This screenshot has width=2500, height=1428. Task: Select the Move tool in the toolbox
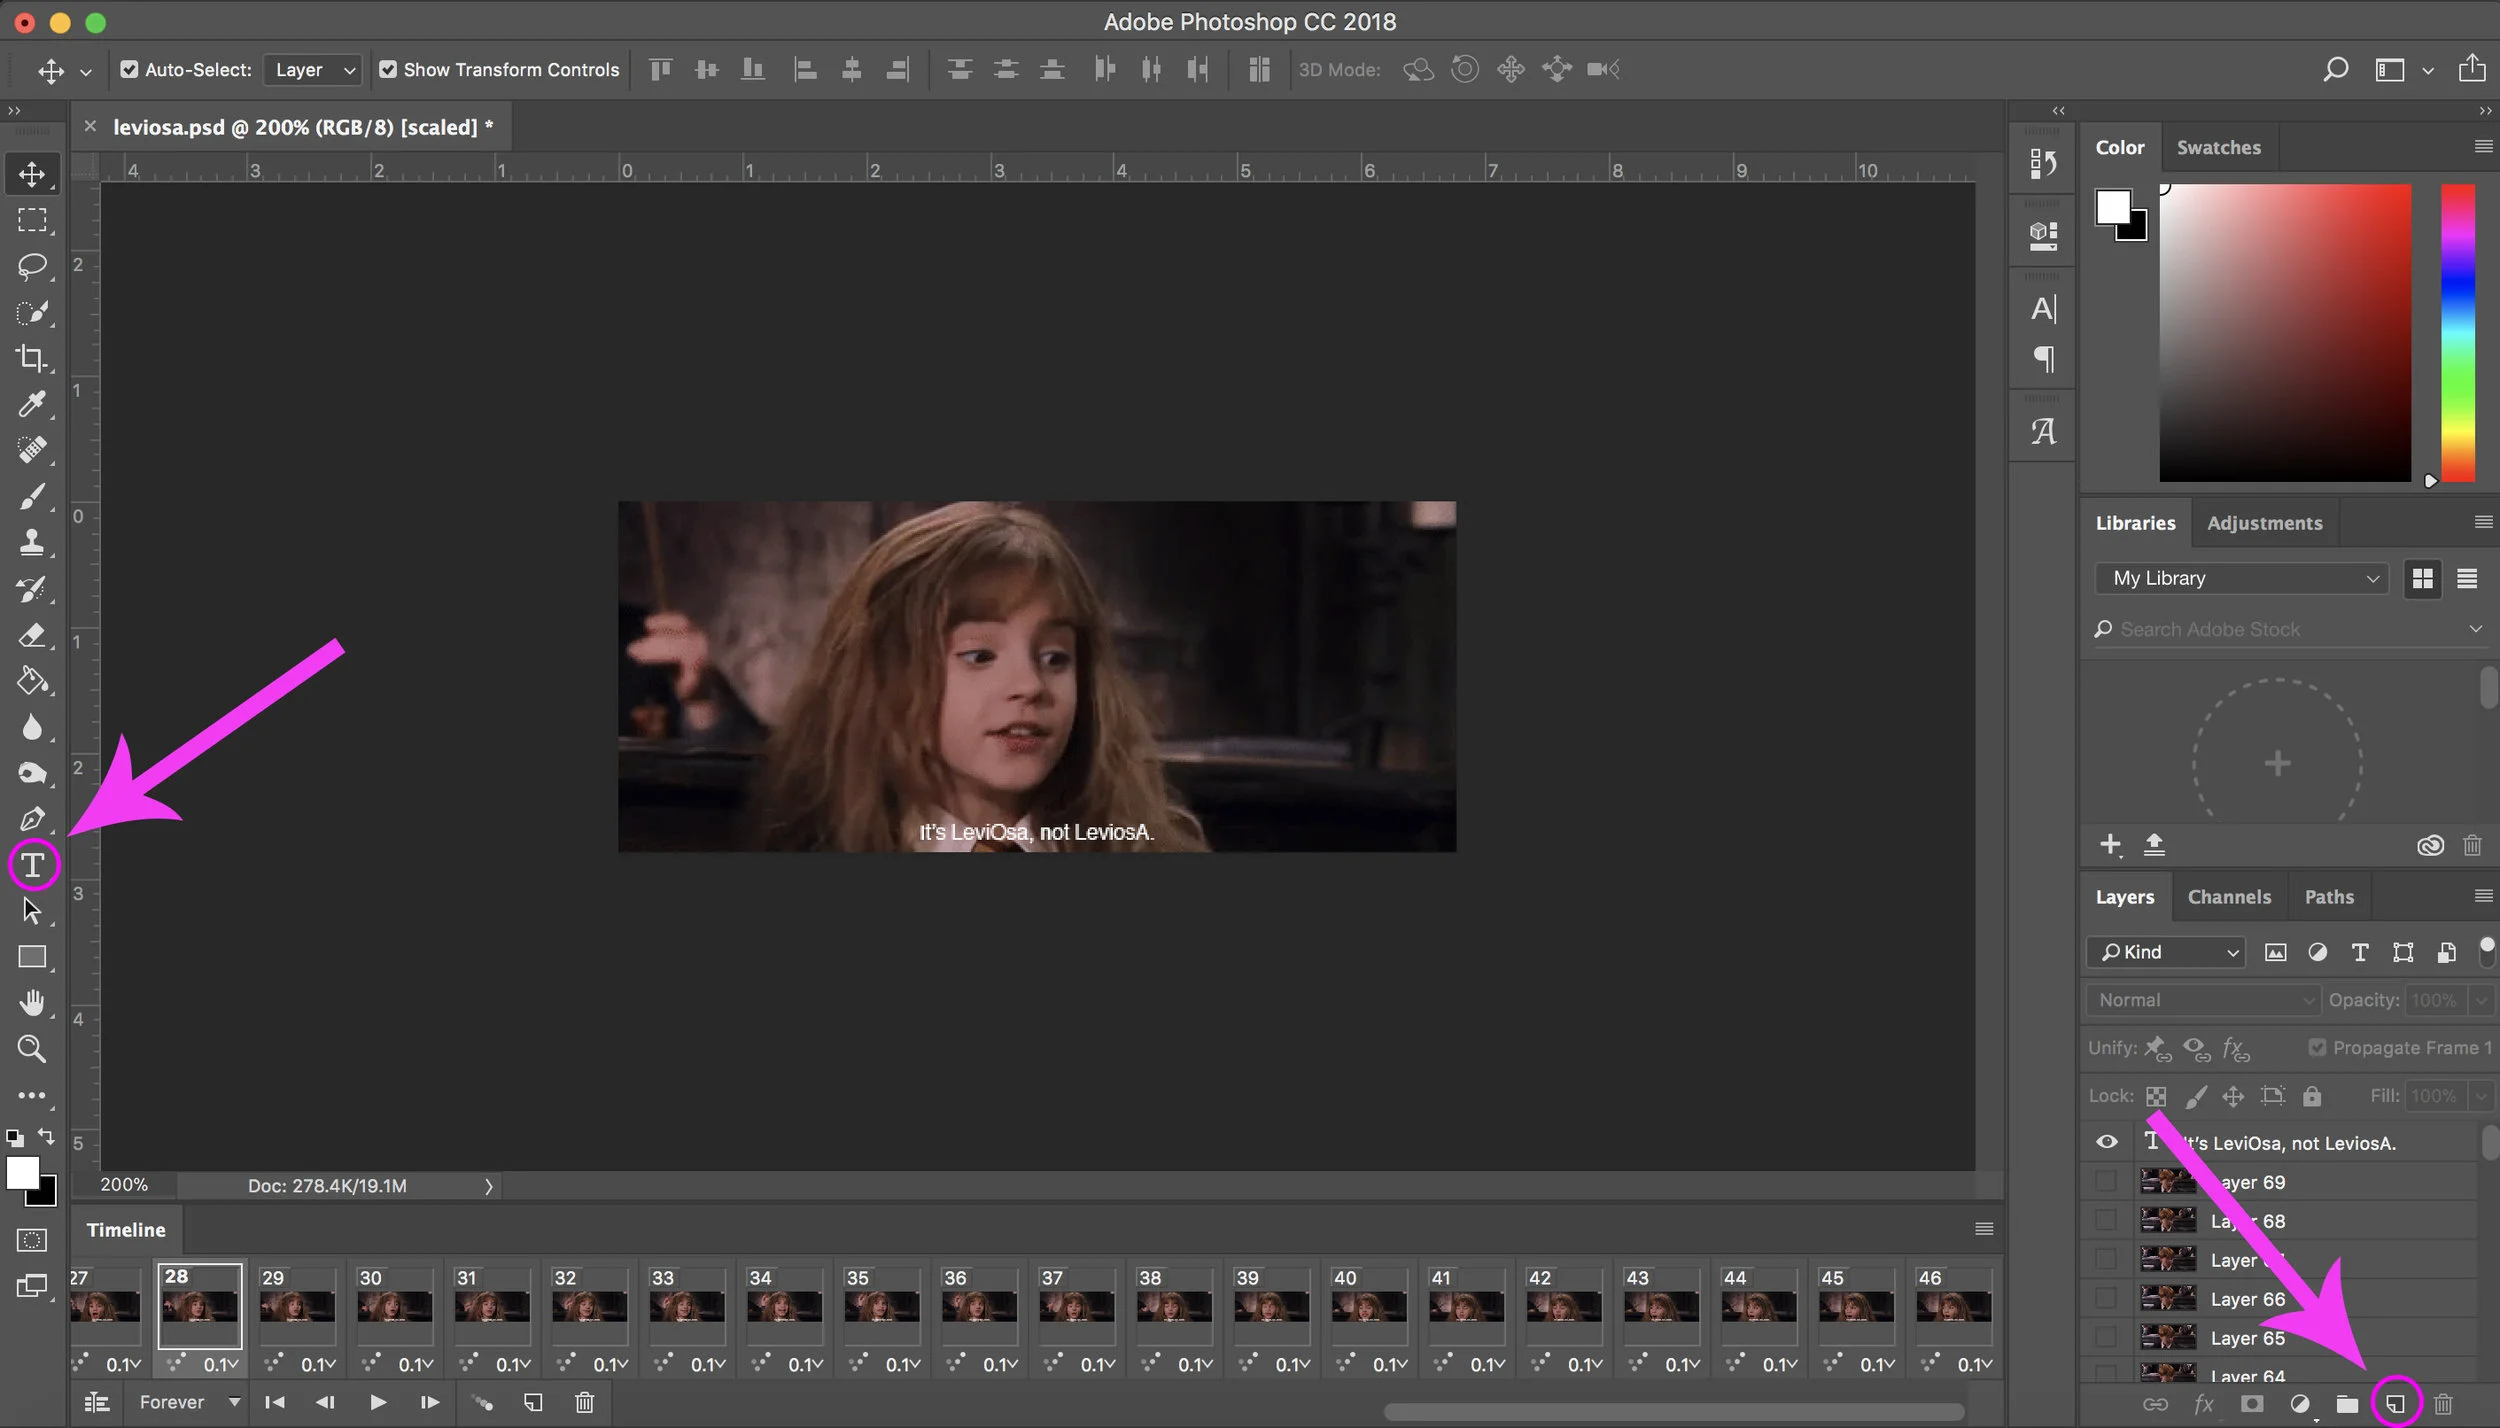(x=32, y=174)
